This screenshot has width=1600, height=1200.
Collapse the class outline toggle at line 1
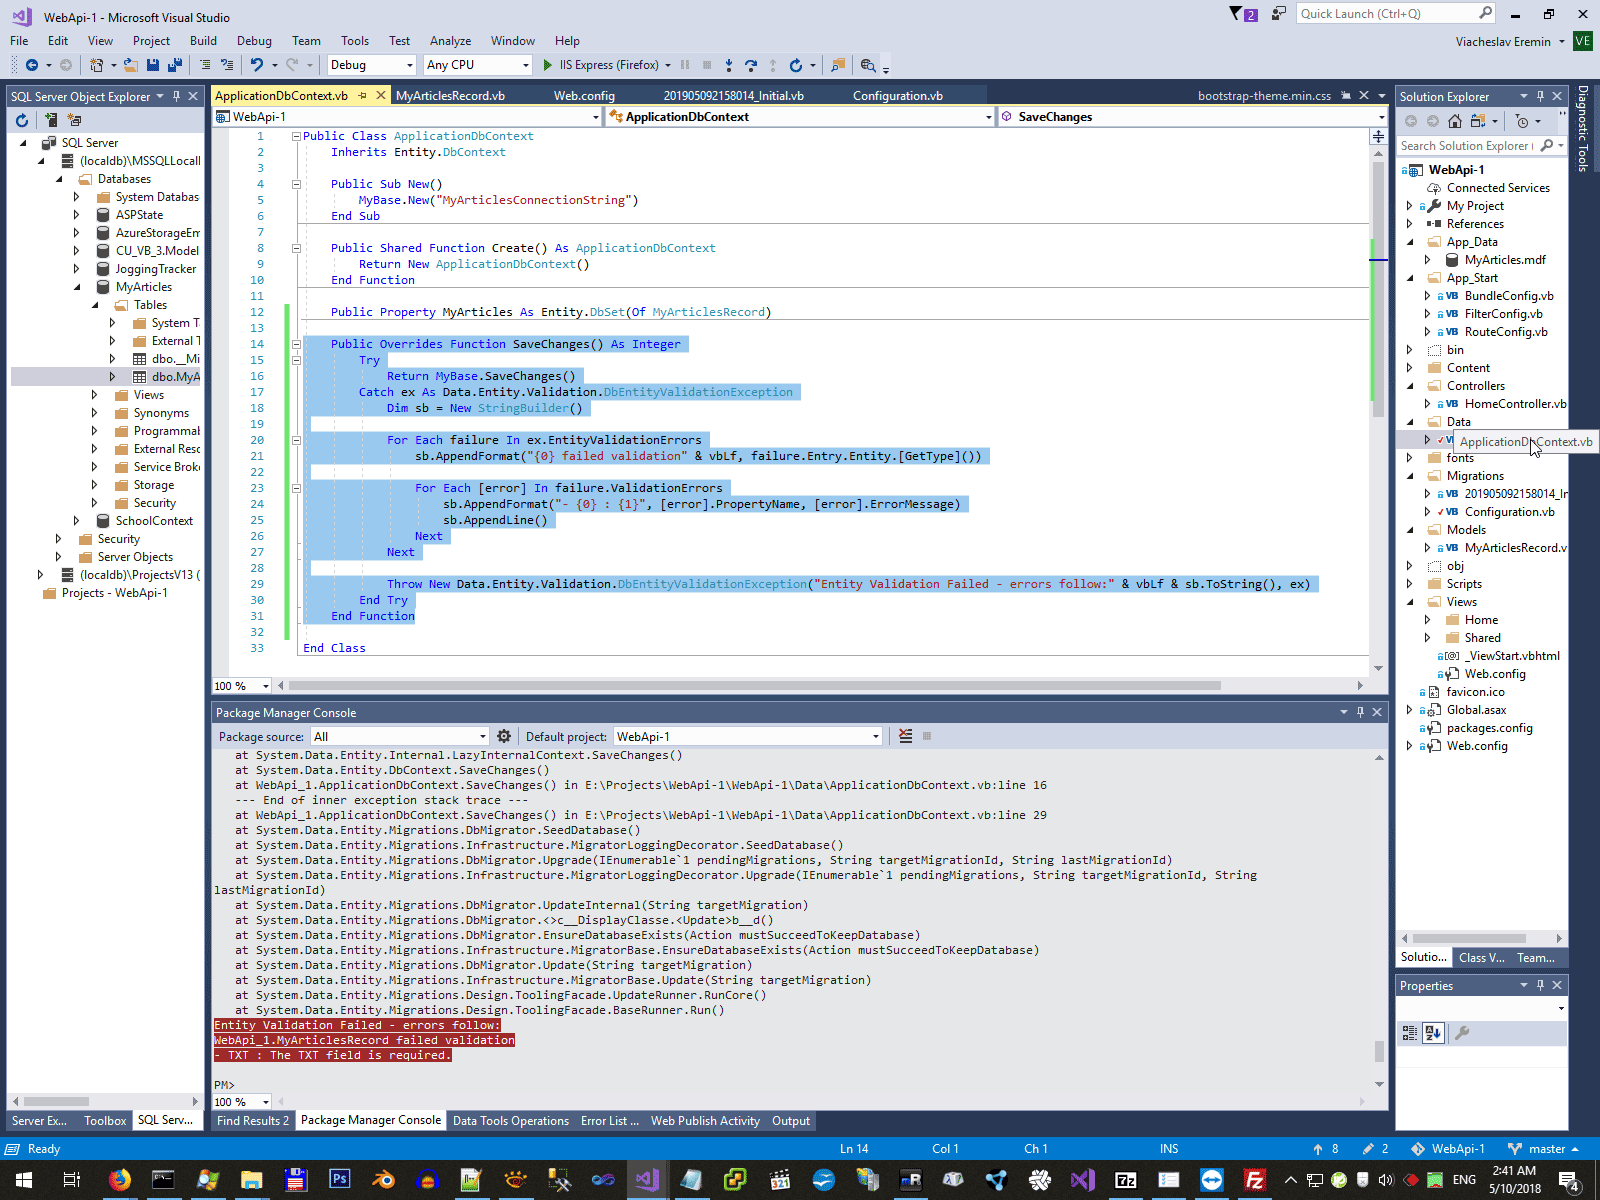coord(296,136)
